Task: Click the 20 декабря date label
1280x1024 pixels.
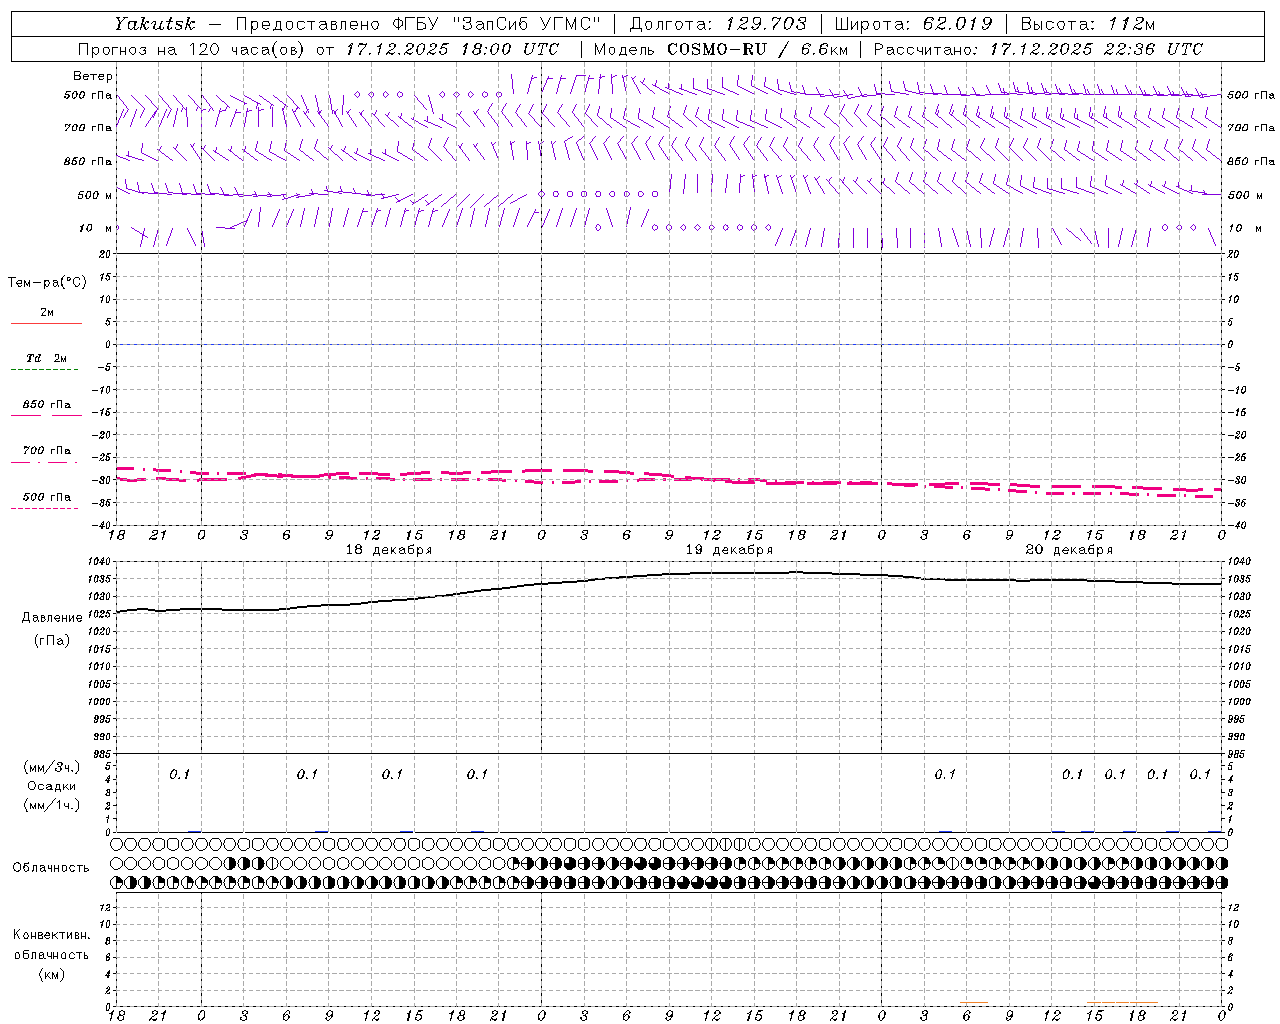Action: [1069, 550]
